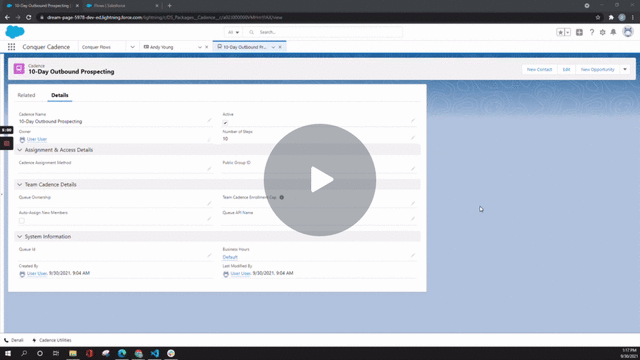Open the Help question mark icon
The width and height of the screenshot is (640, 360).
pyautogui.click(x=591, y=32)
